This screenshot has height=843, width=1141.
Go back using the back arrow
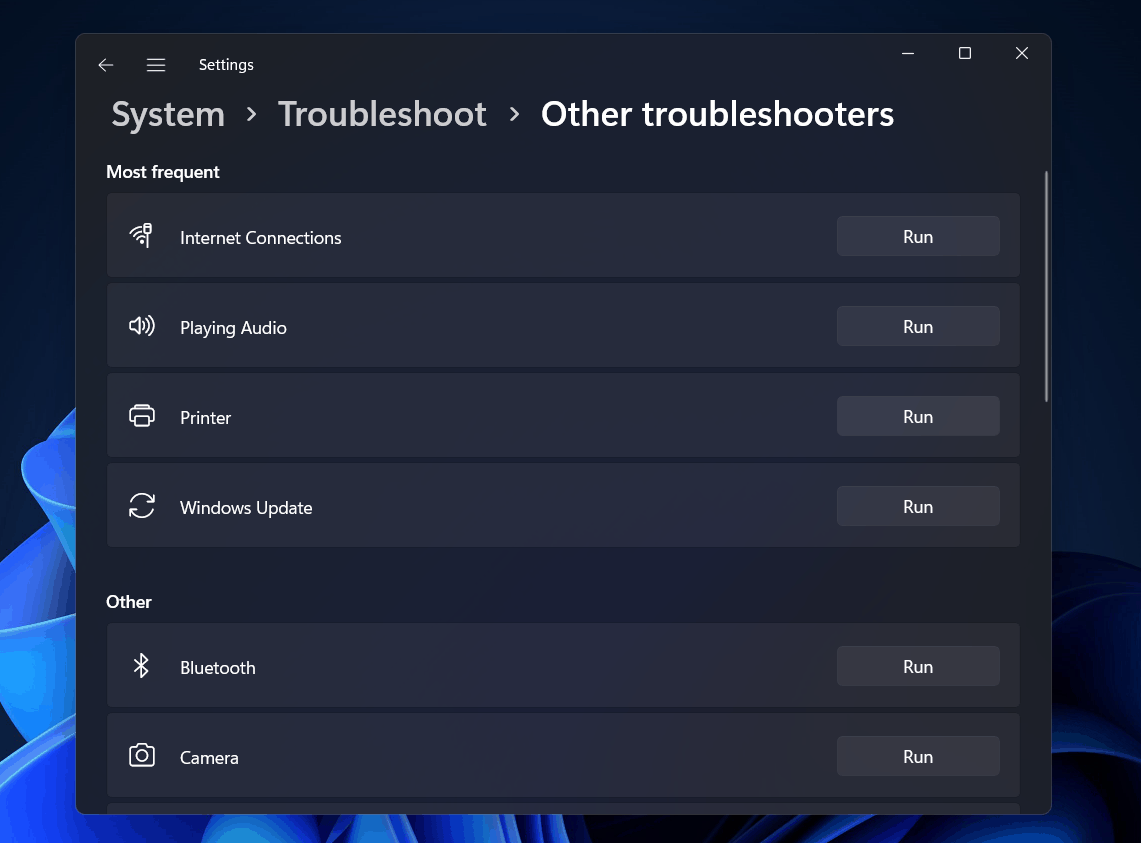pyautogui.click(x=106, y=65)
